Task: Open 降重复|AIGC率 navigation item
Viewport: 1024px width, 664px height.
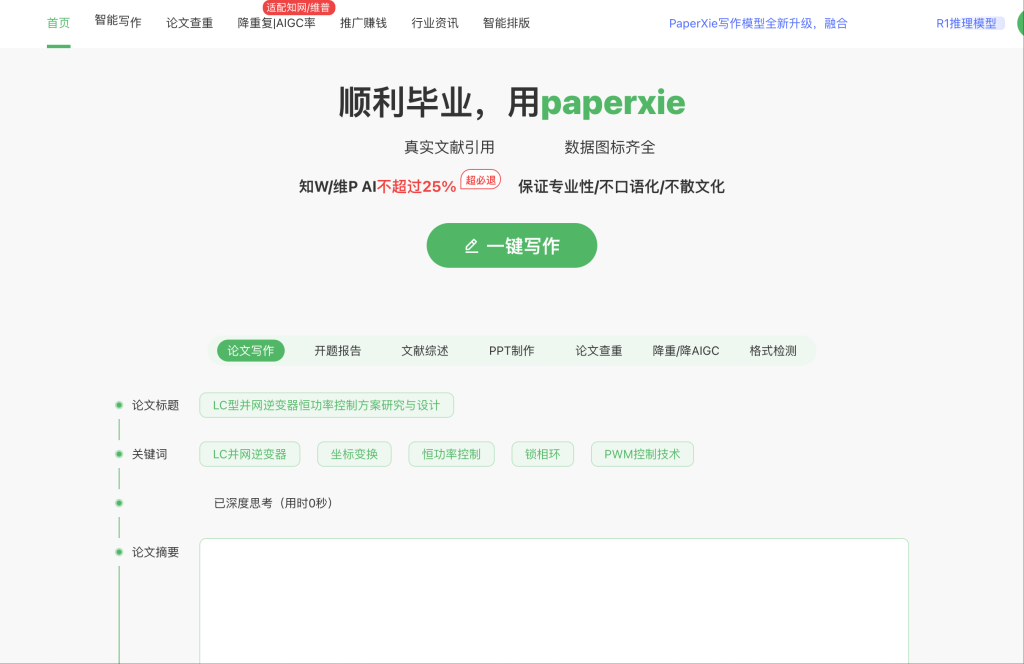Action: [276, 23]
